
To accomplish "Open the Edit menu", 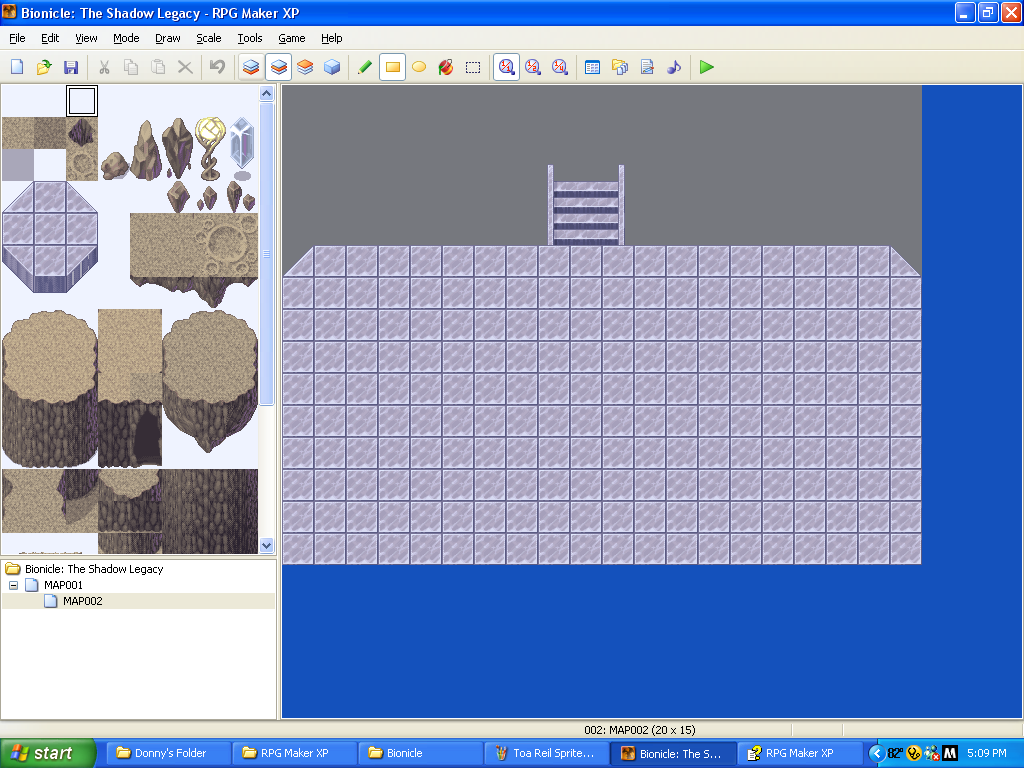I will tap(50, 38).
